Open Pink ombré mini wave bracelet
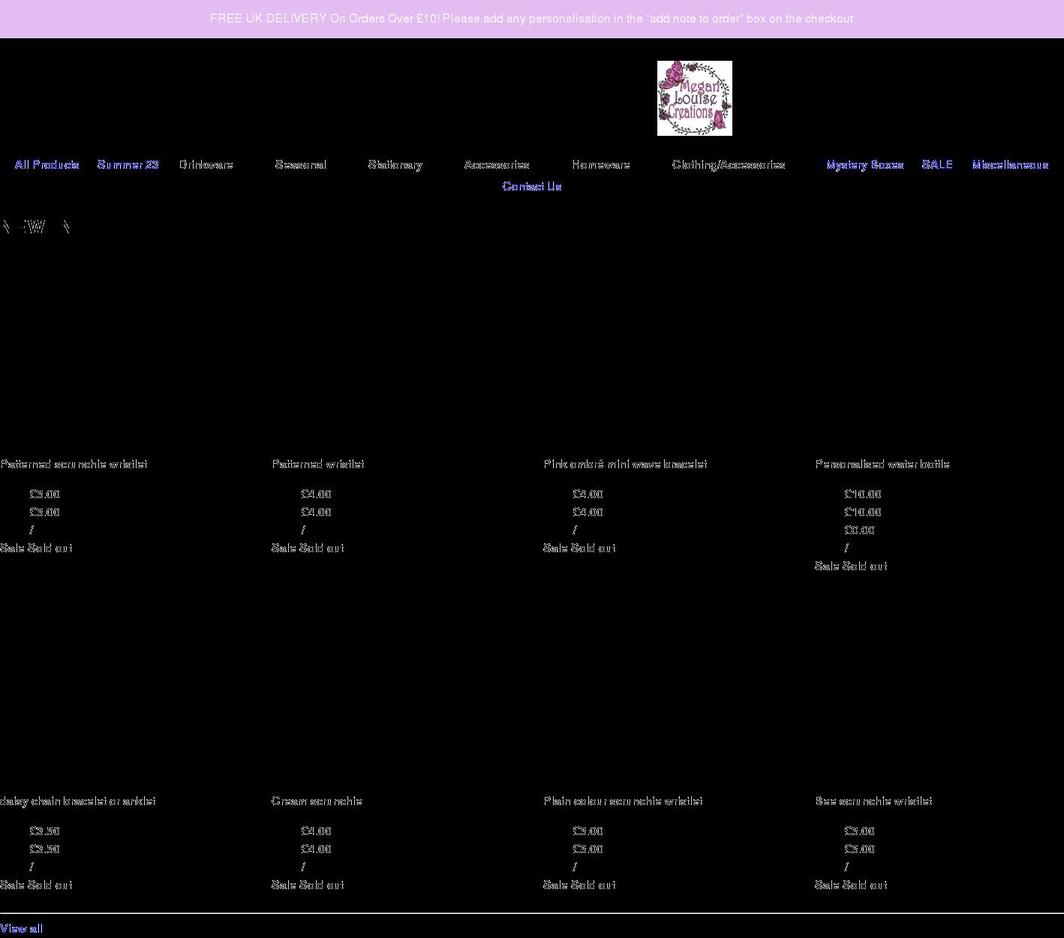 pyautogui.click(x=625, y=464)
